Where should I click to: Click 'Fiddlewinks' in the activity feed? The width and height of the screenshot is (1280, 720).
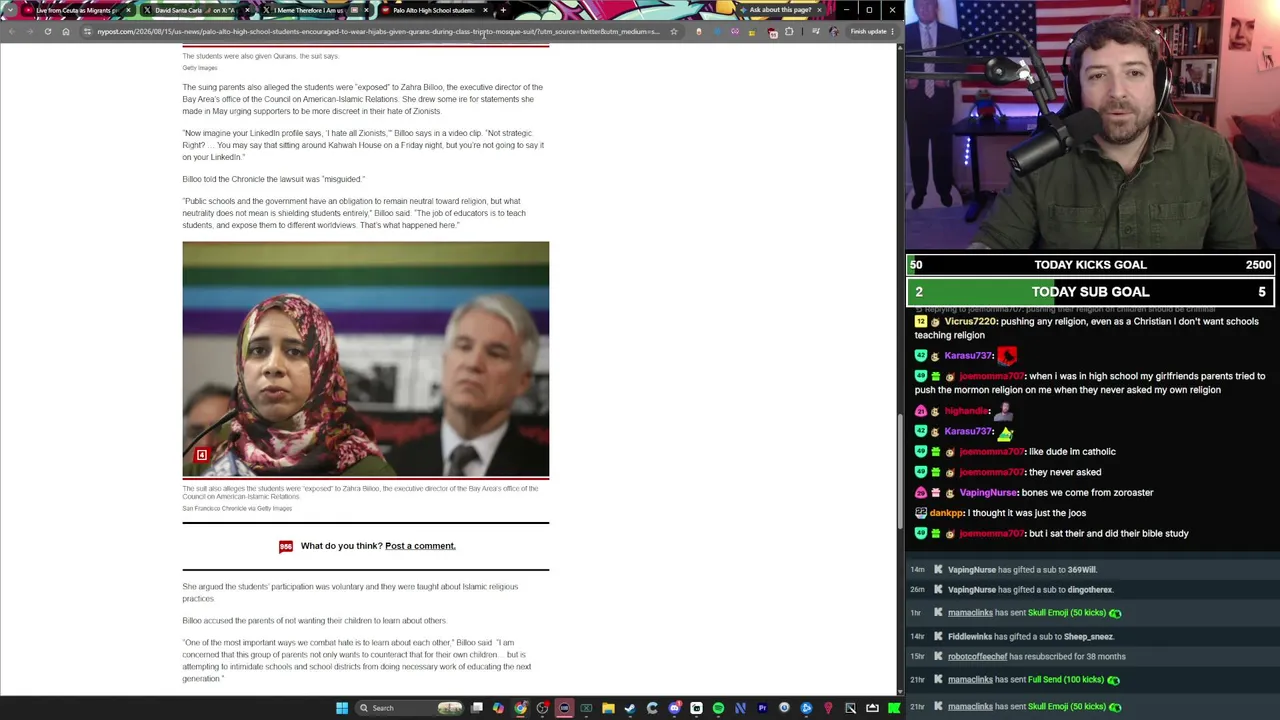click(970, 637)
